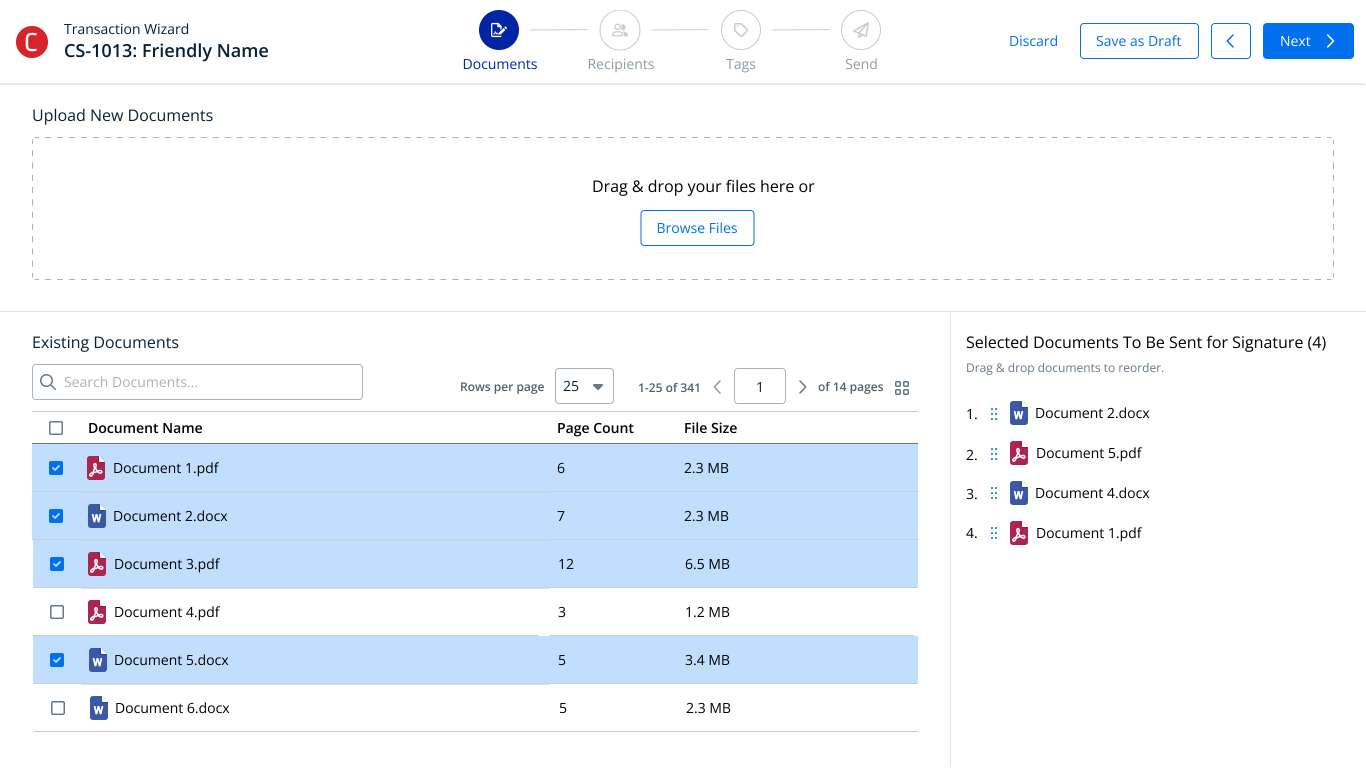Screen dimensions: 1366x768
Task: Sort by Document Name column header
Action: pyautogui.click(x=145, y=428)
